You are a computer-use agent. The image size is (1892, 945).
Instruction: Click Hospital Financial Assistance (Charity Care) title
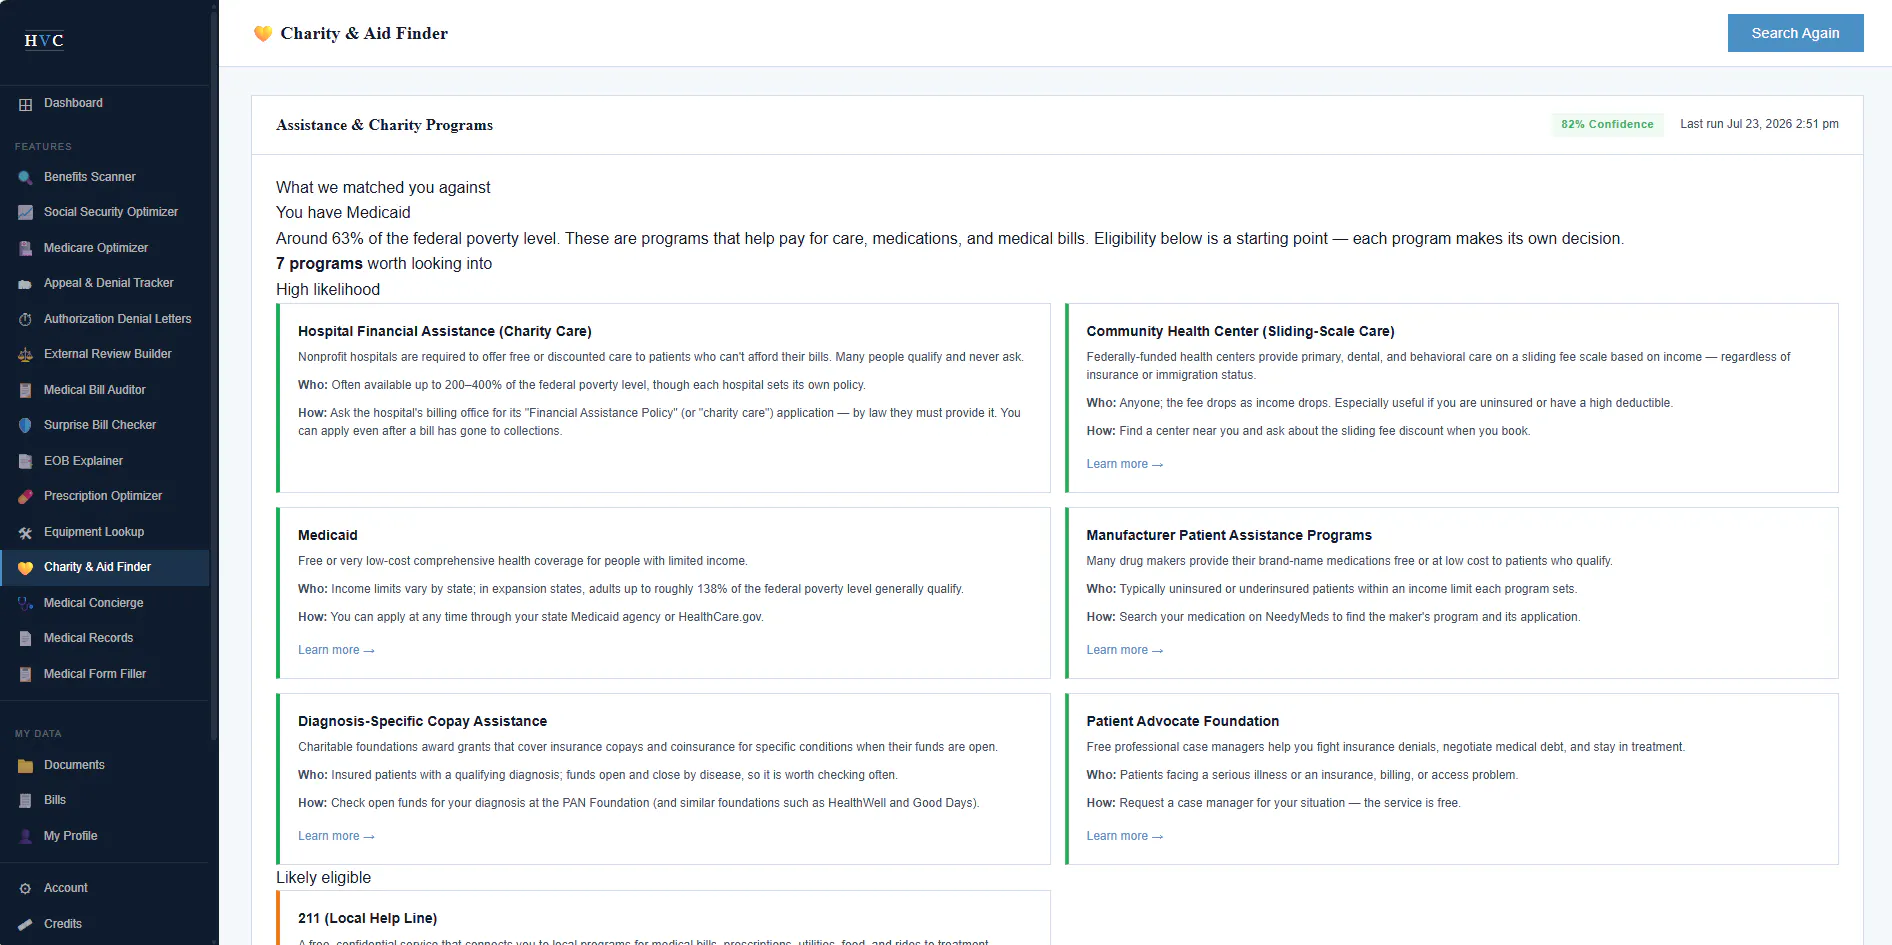coord(445,331)
